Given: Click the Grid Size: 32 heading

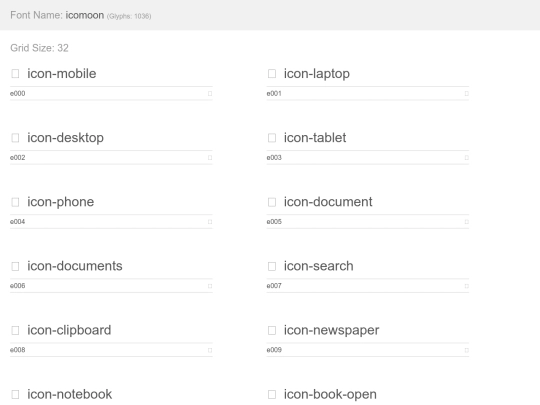Looking at the screenshot, I should (39, 48).
